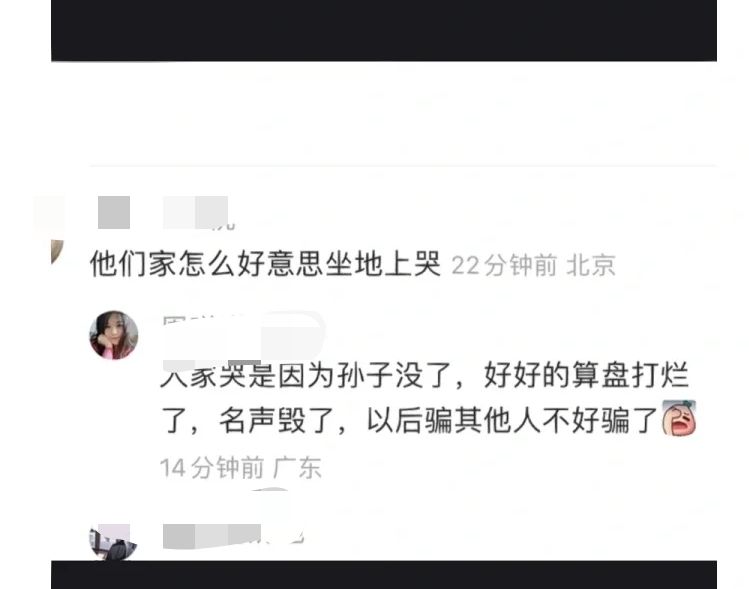The height and width of the screenshot is (589, 749).
Task: Tap the black bar at the bottom
Action: click(x=384, y=575)
